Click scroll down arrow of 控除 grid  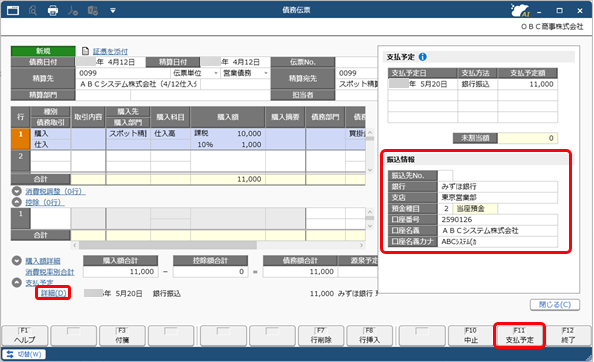point(370,226)
